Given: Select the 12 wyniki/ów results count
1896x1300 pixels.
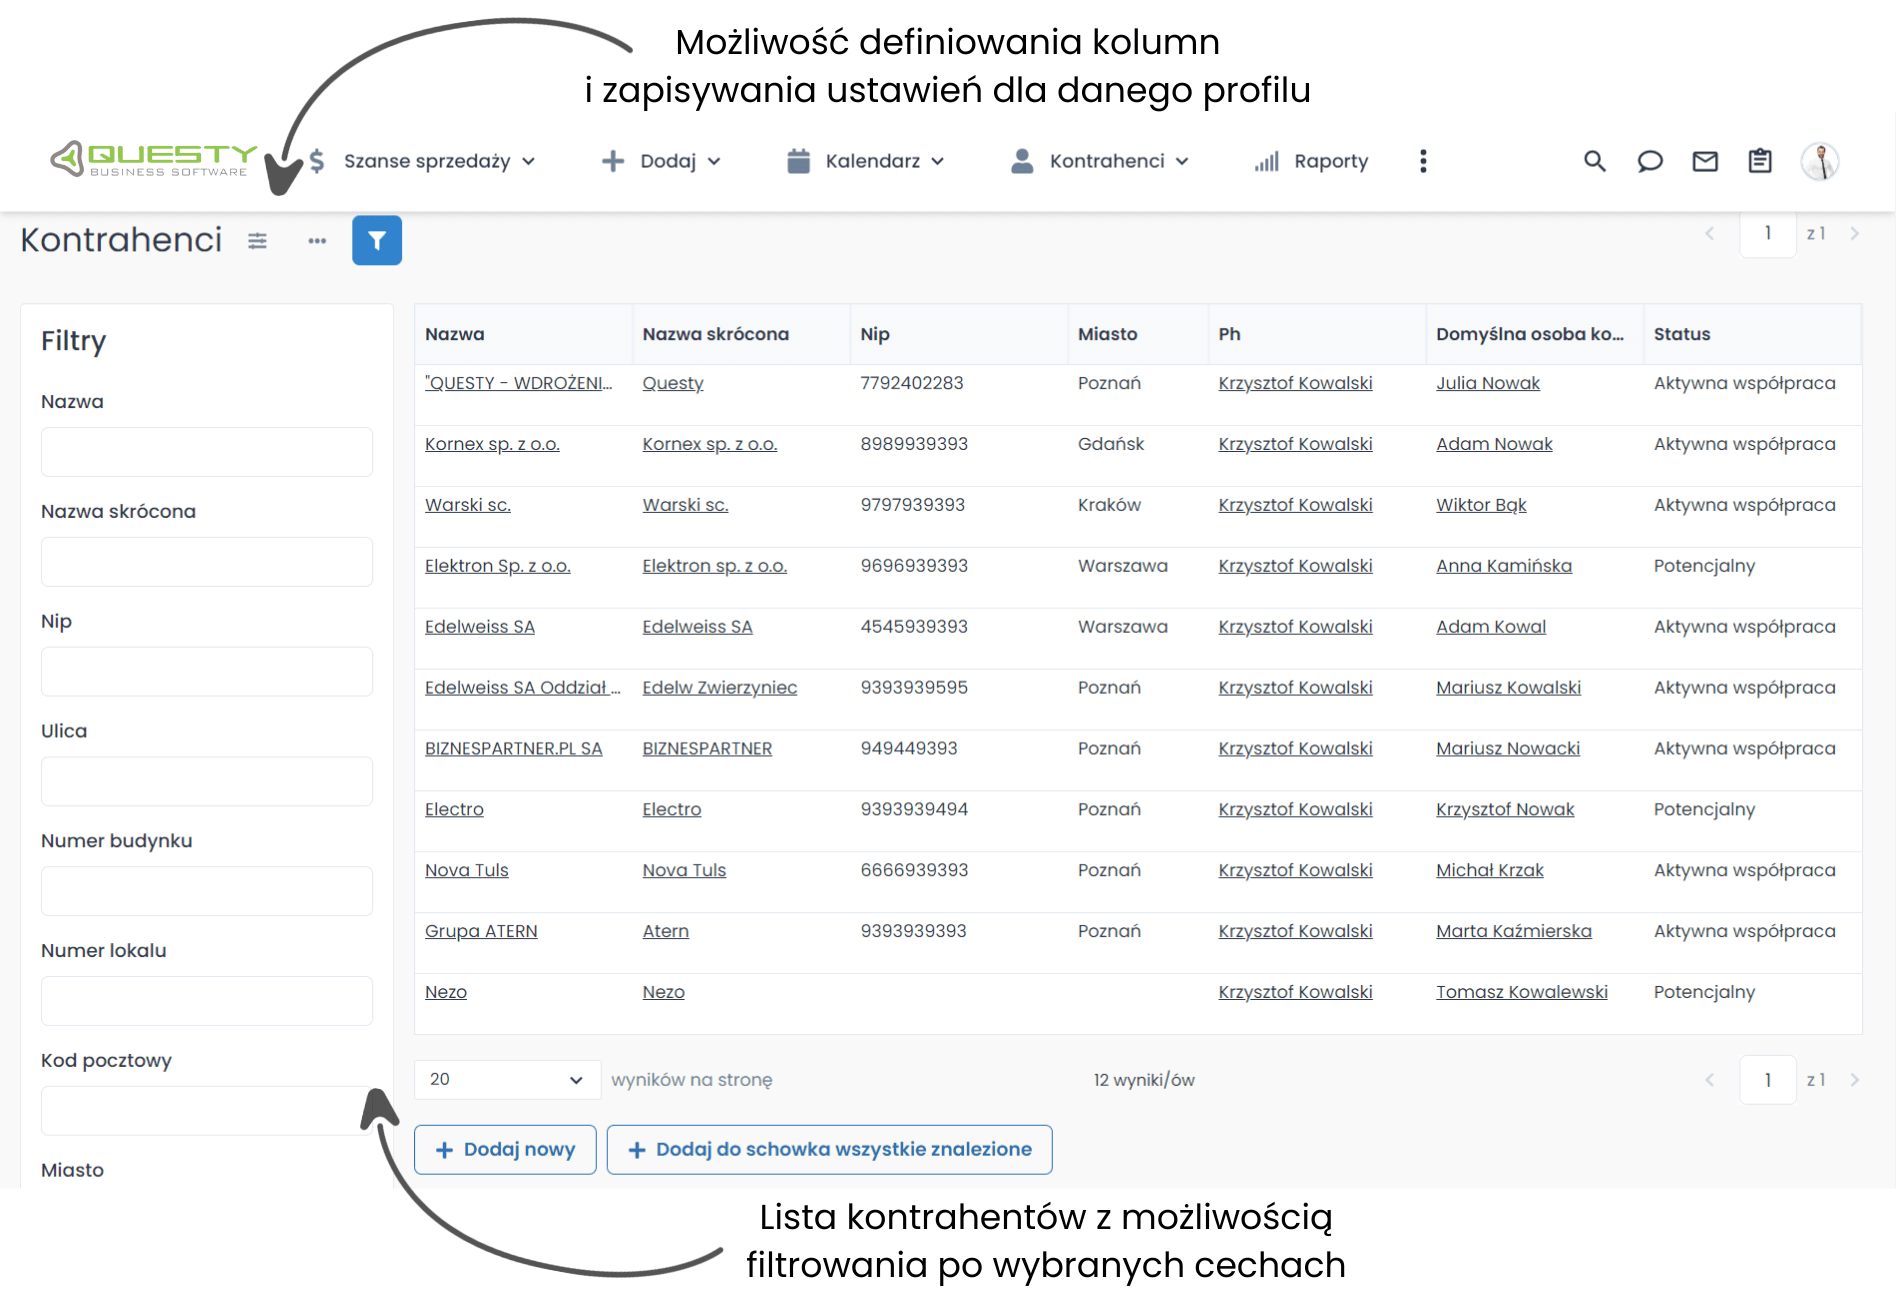Looking at the screenshot, I should (x=1144, y=1080).
